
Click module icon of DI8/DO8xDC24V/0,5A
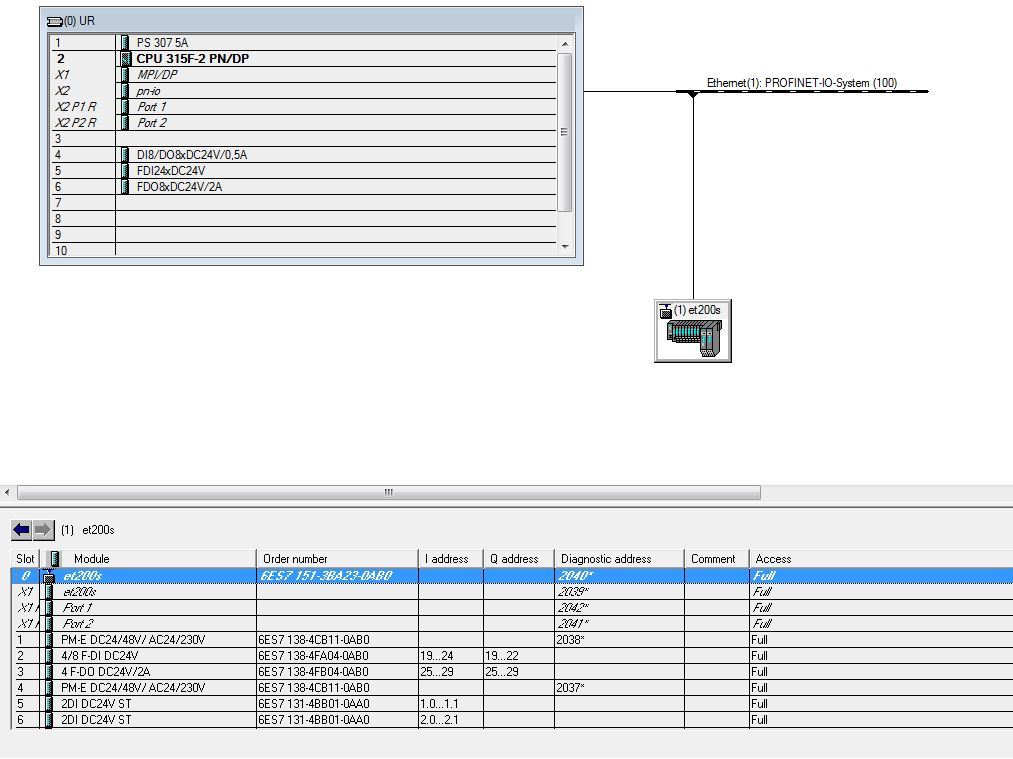tap(125, 154)
